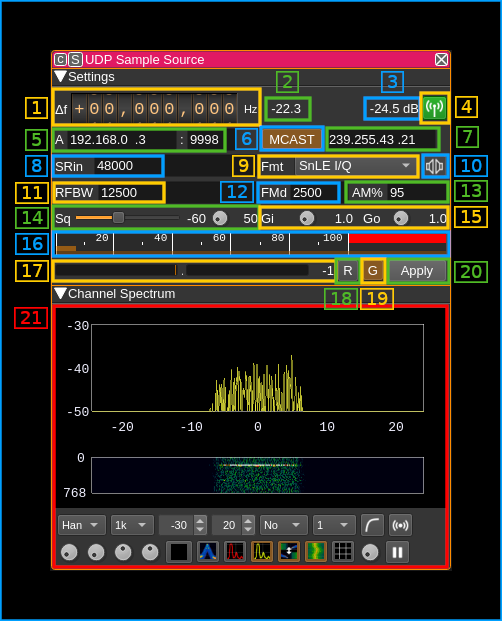Toggle the G auto gain button
This screenshot has height=621, width=502.
coord(373,271)
